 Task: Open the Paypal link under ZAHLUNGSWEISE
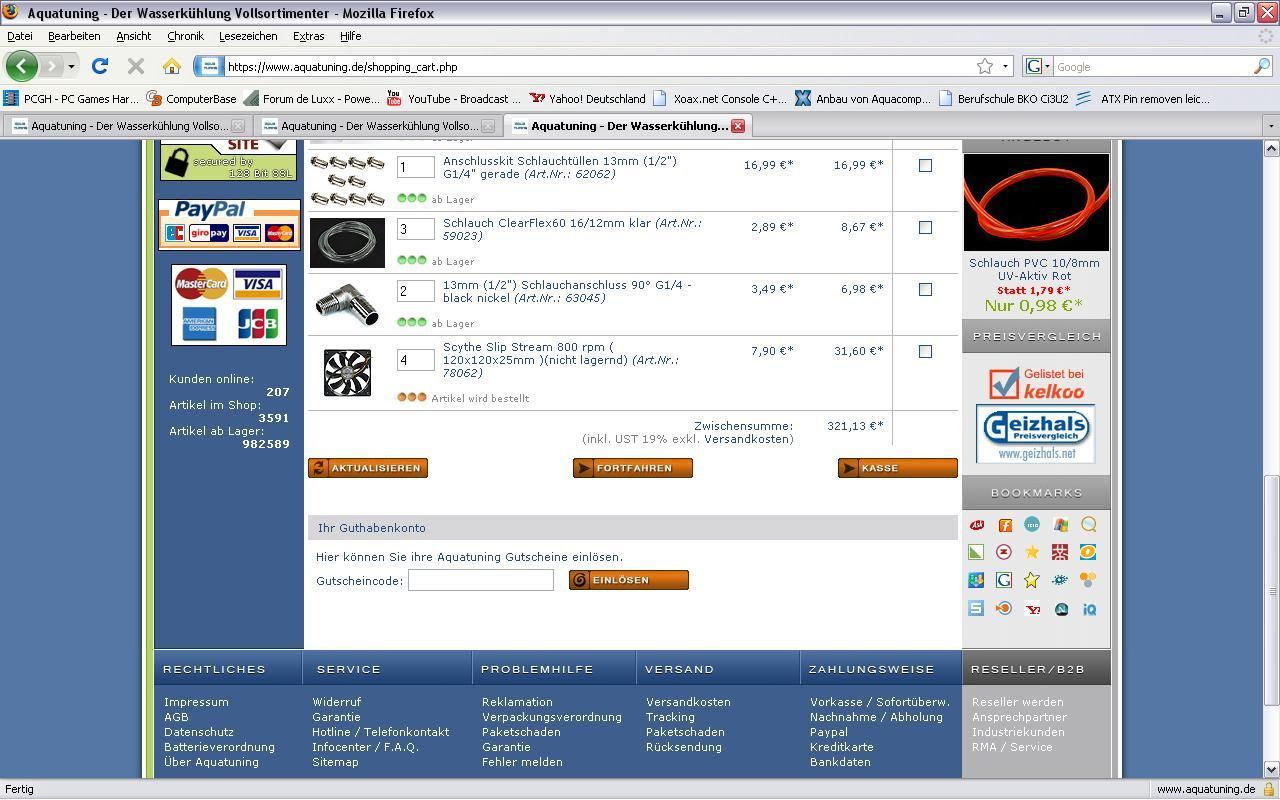coord(829,732)
